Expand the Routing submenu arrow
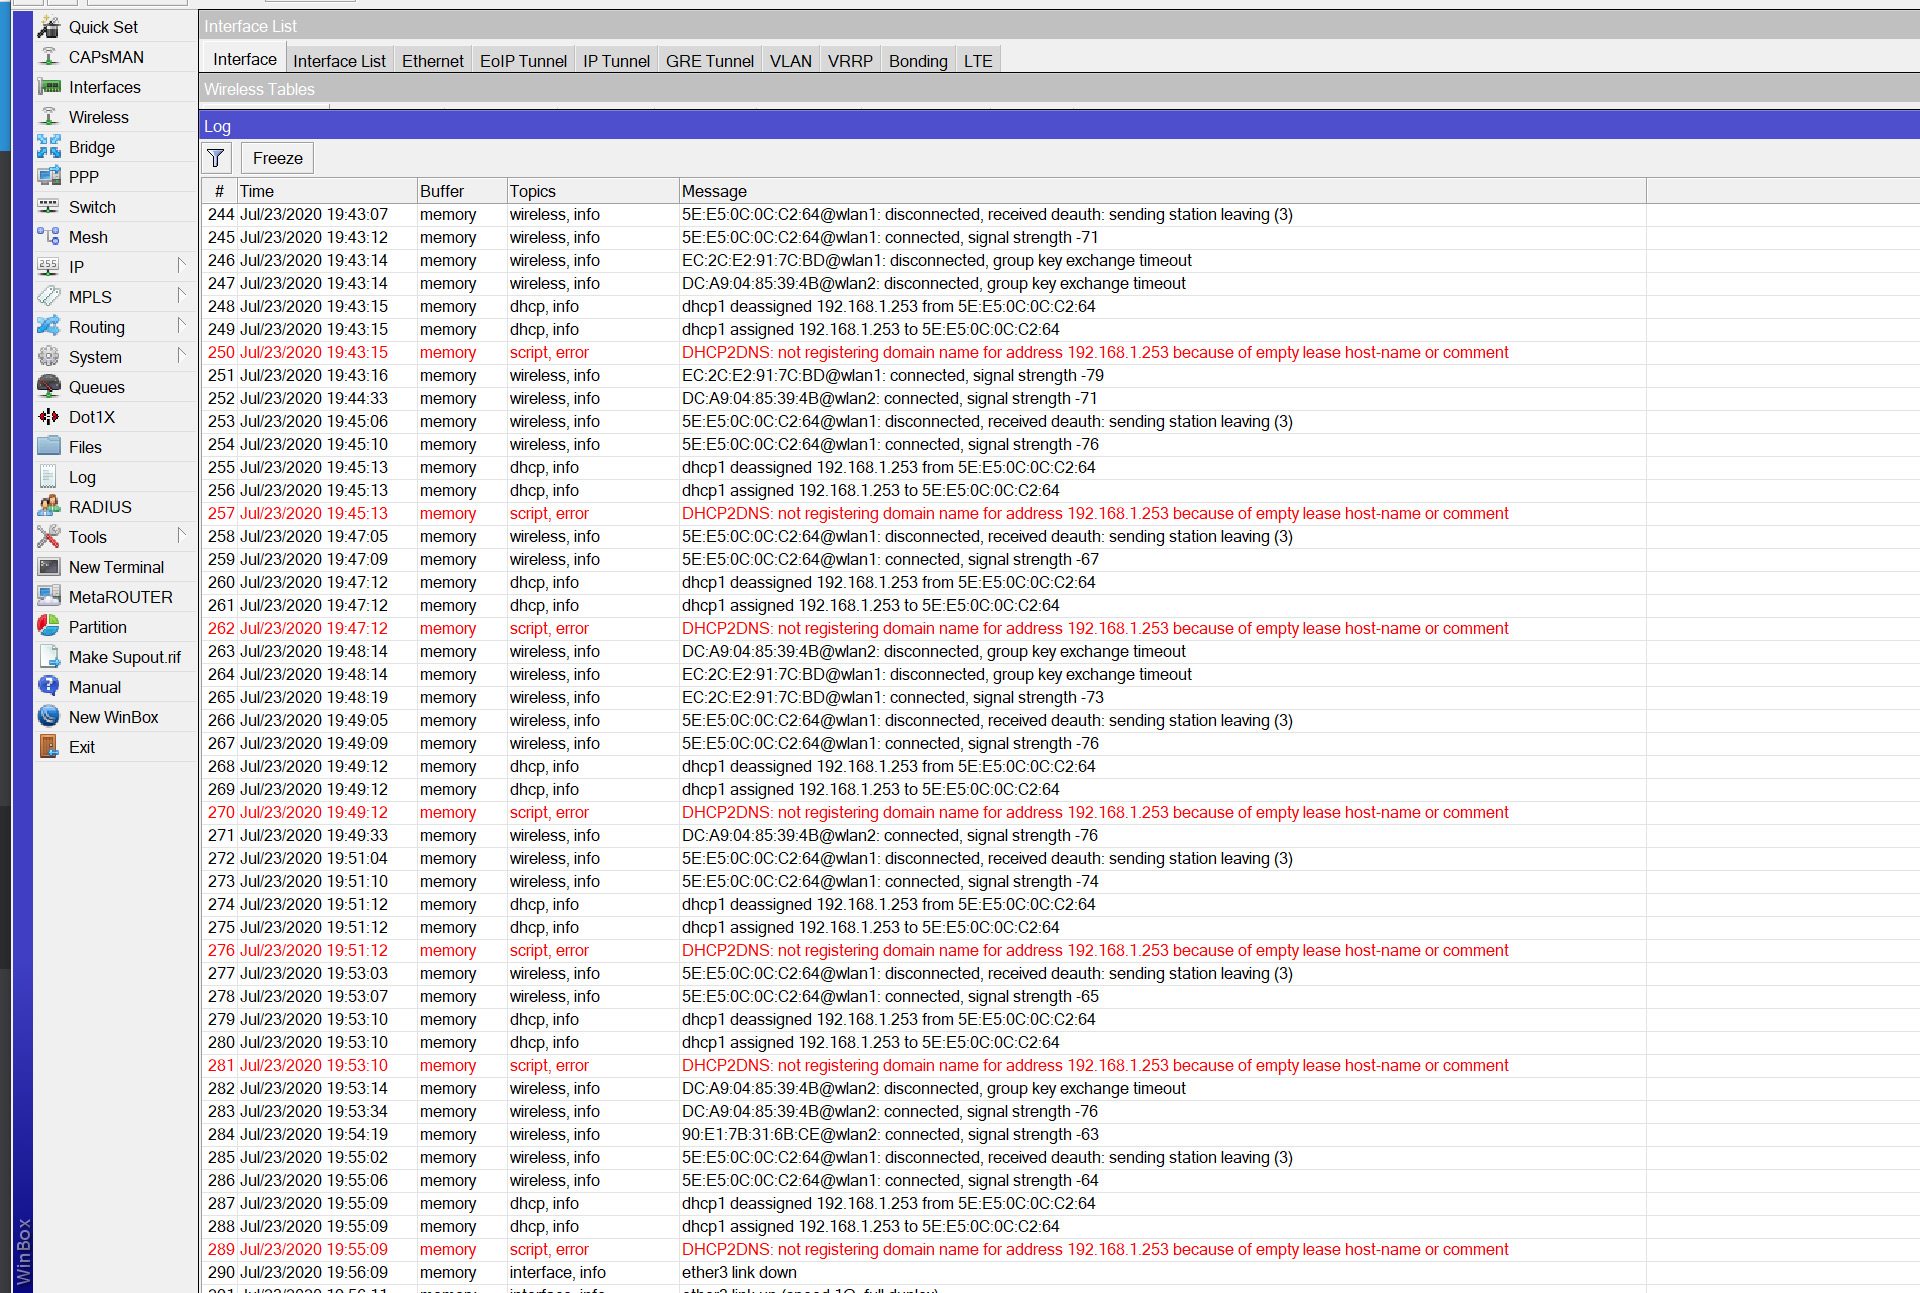Image resolution: width=1920 pixels, height=1293 pixels. 181,326
